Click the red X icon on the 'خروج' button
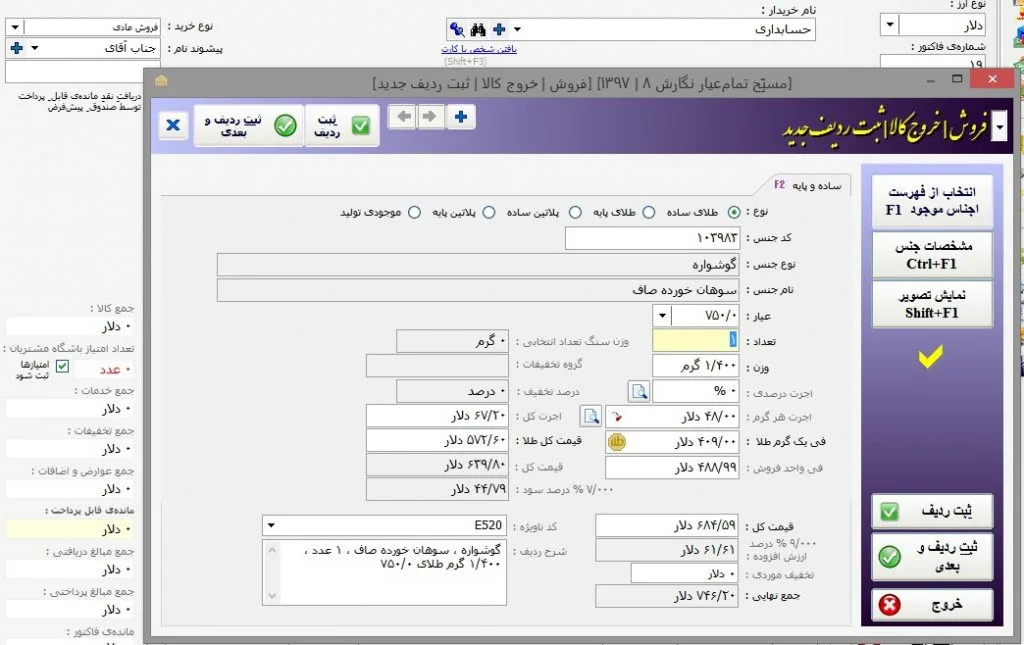Viewport: 1024px width, 645px height. pyautogui.click(x=889, y=605)
